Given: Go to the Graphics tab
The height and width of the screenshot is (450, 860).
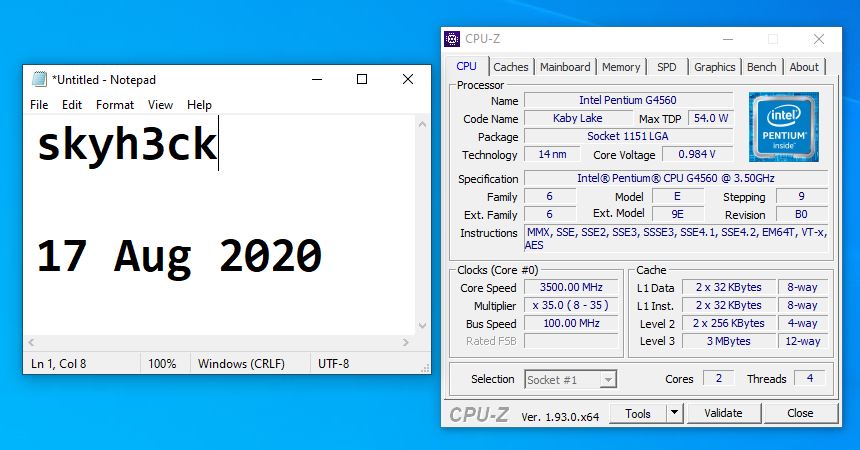Looking at the screenshot, I should pyautogui.click(x=715, y=67).
